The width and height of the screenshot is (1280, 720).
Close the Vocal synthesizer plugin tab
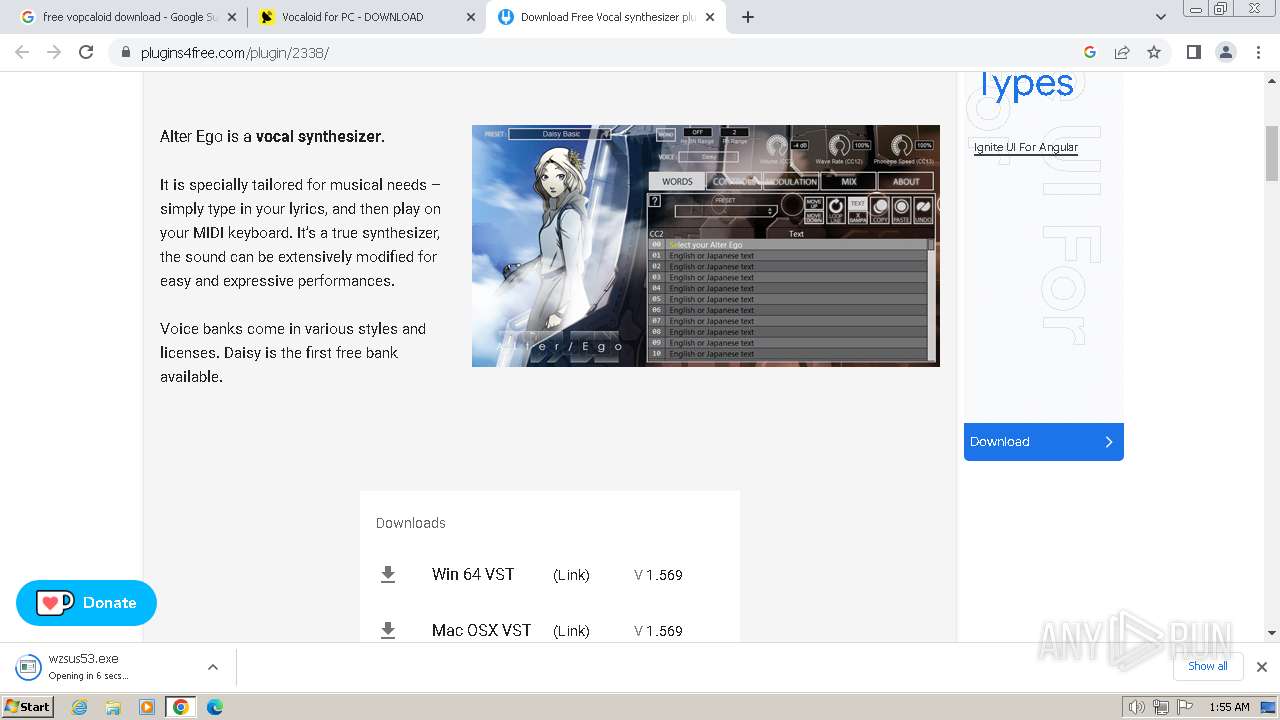[710, 17]
